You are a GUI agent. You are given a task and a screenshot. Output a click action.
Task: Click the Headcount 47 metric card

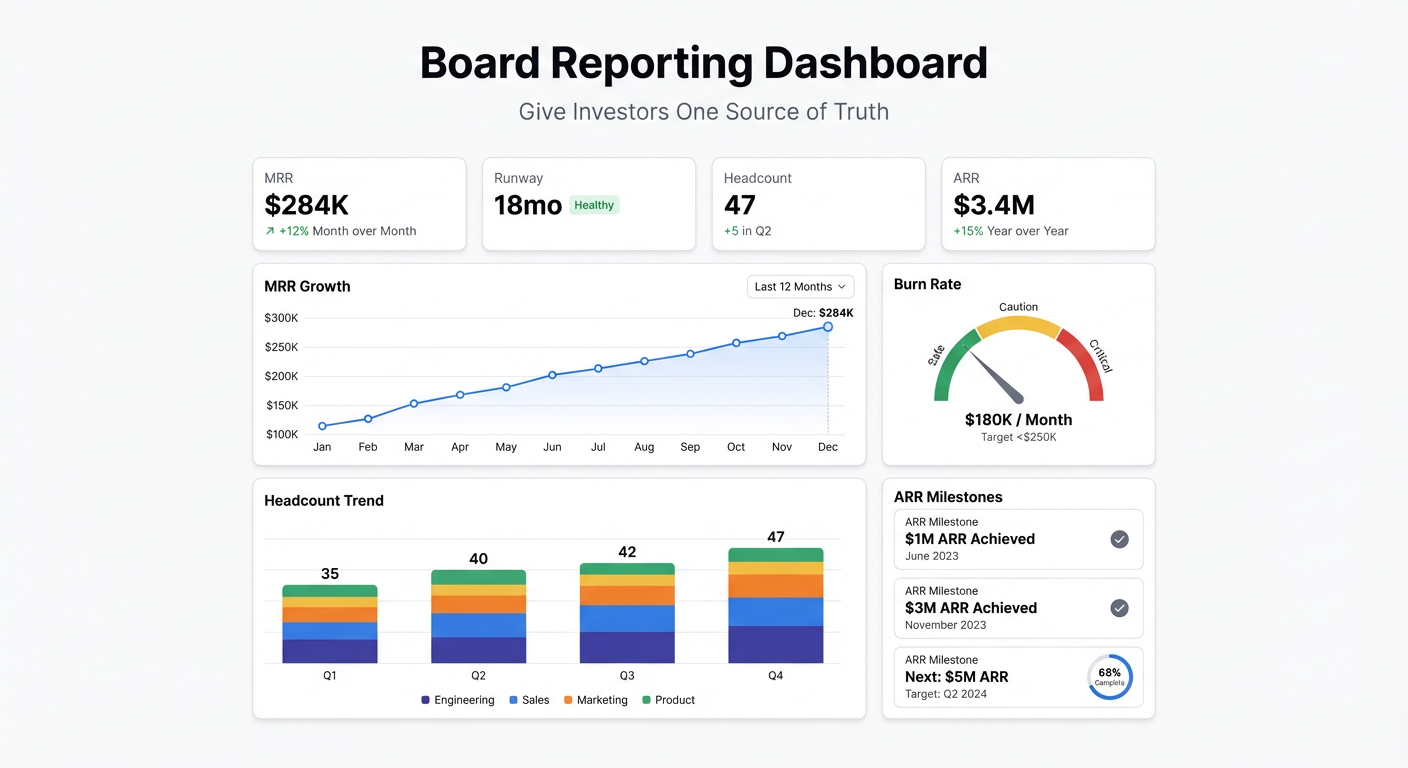point(818,203)
